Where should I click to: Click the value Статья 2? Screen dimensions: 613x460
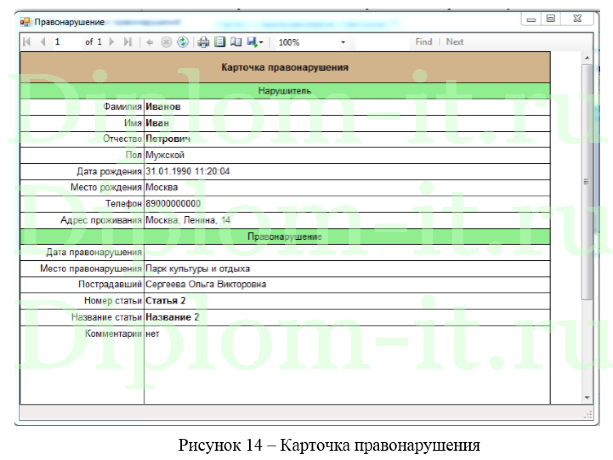(165, 301)
